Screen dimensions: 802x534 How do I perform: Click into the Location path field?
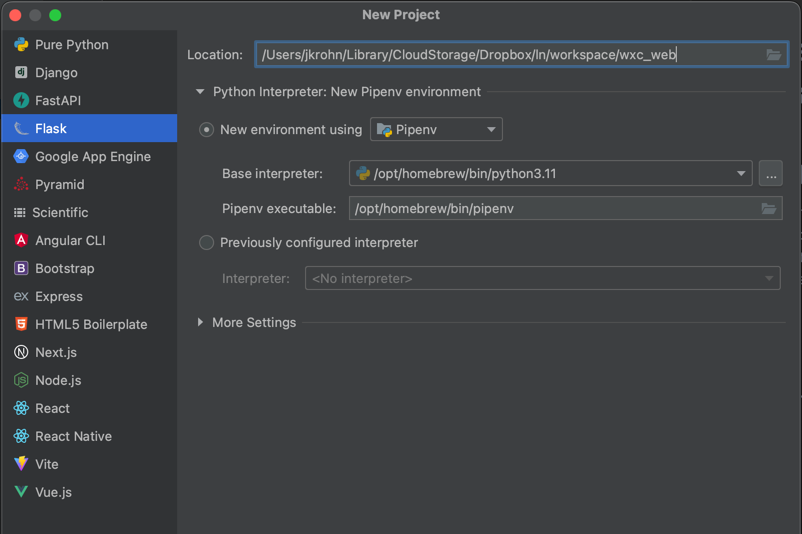click(500, 55)
